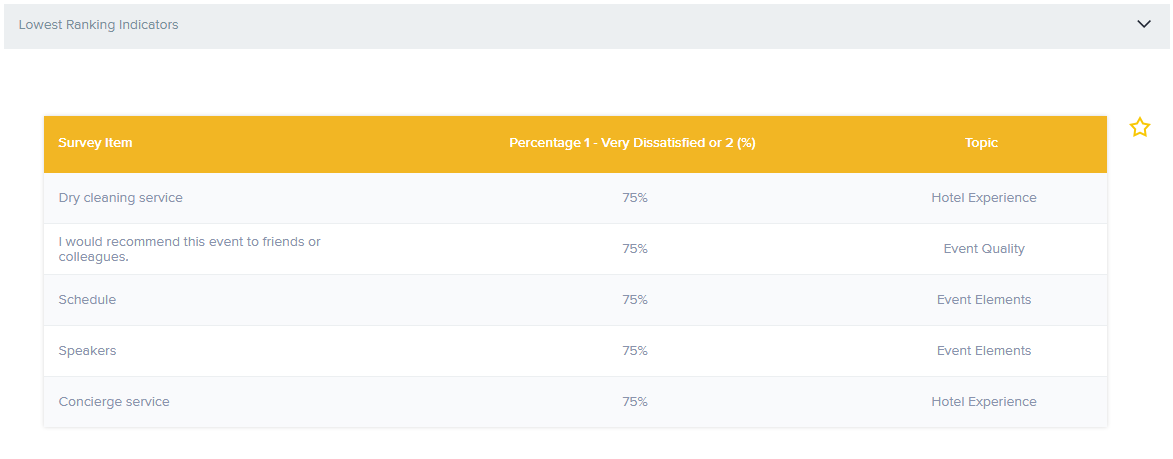Select the Concierge service survey item
This screenshot has width=1173, height=459.
114,402
